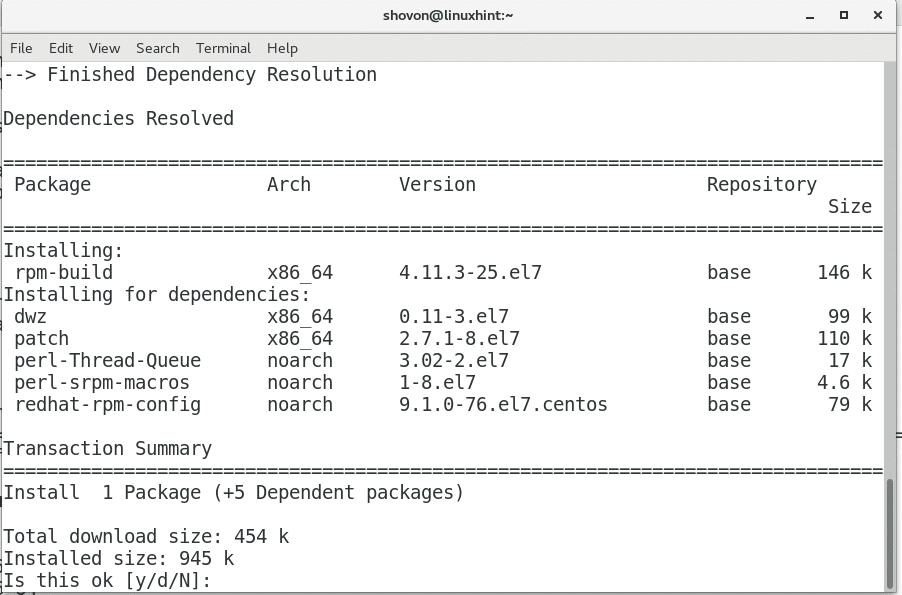Click the terminal vertical scrollbar thumb
The image size is (902, 595).
(x=890, y=533)
